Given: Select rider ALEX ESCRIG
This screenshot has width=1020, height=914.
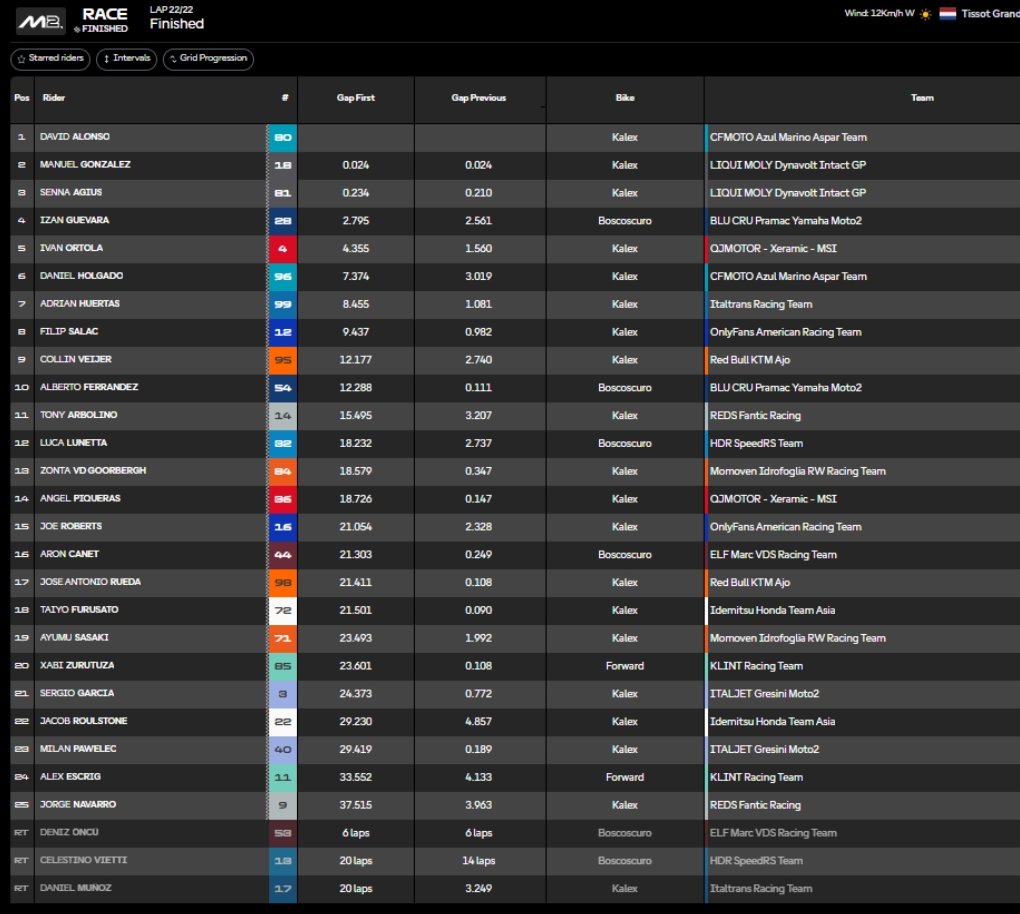Looking at the screenshot, I should pos(70,777).
